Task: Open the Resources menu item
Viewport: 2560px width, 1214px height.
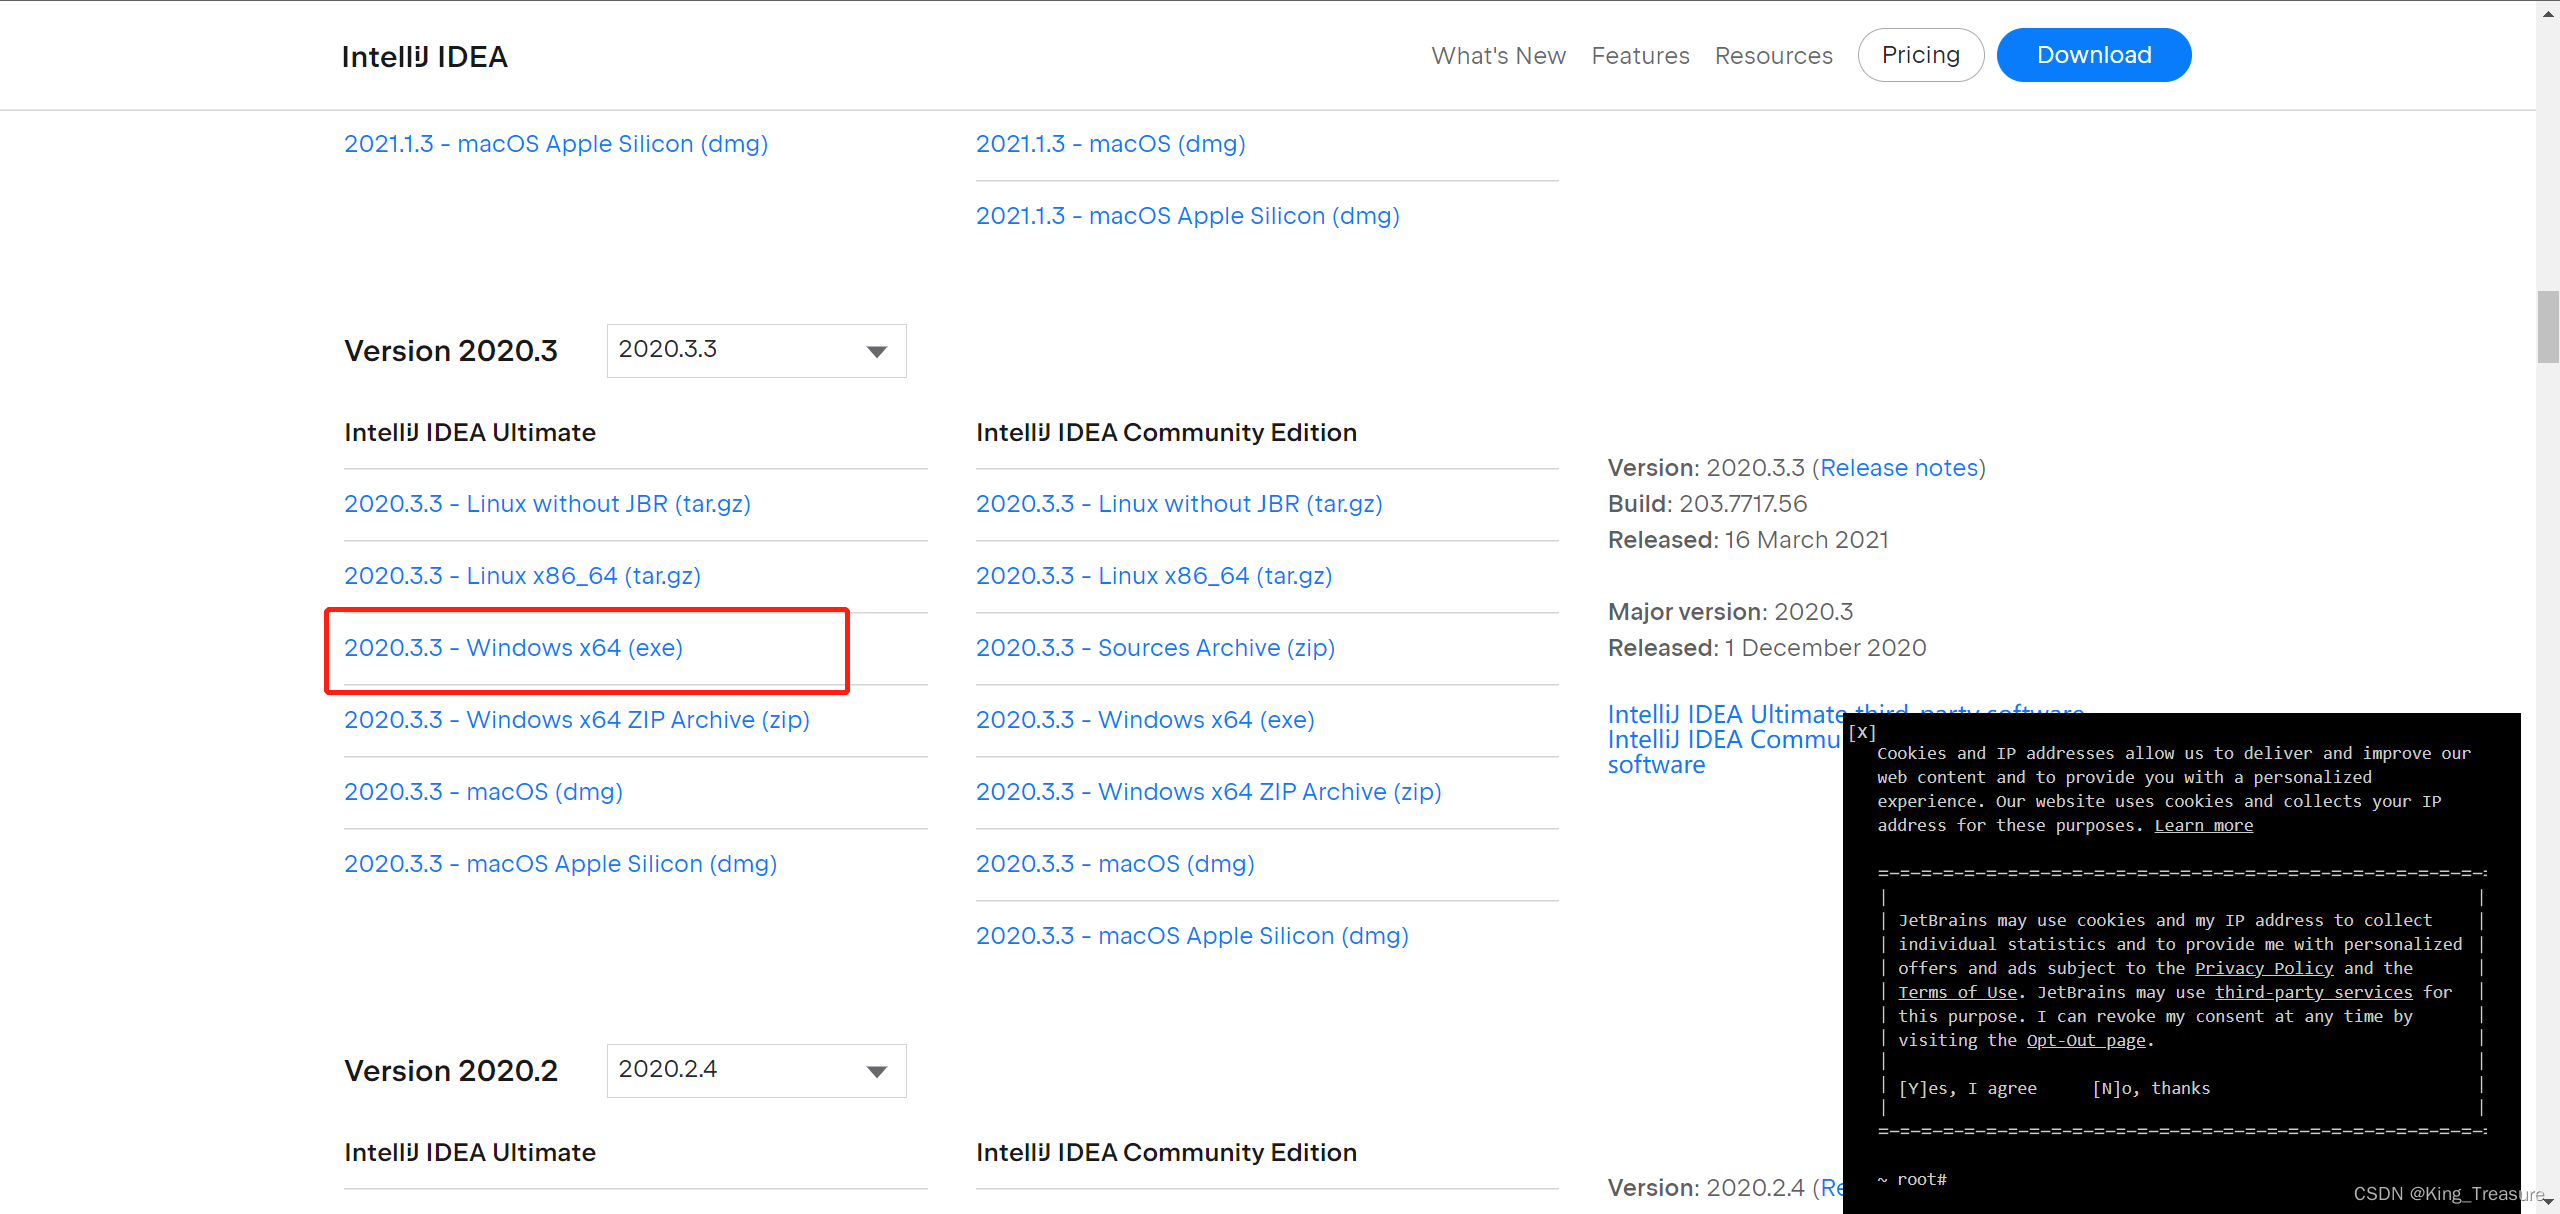Action: (x=1773, y=56)
